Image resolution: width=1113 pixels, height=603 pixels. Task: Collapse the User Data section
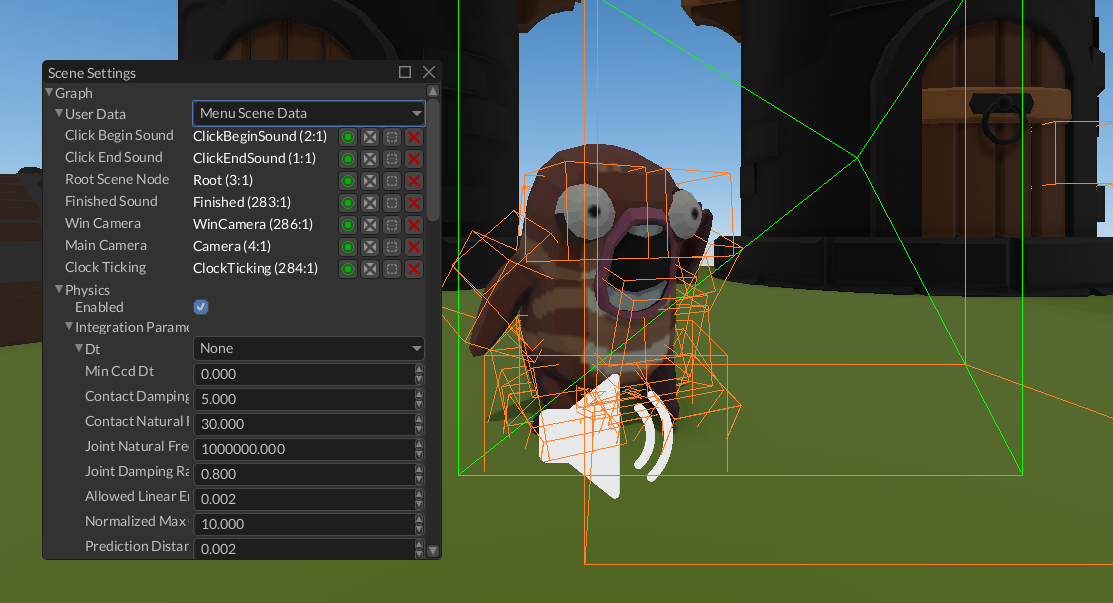59,114
